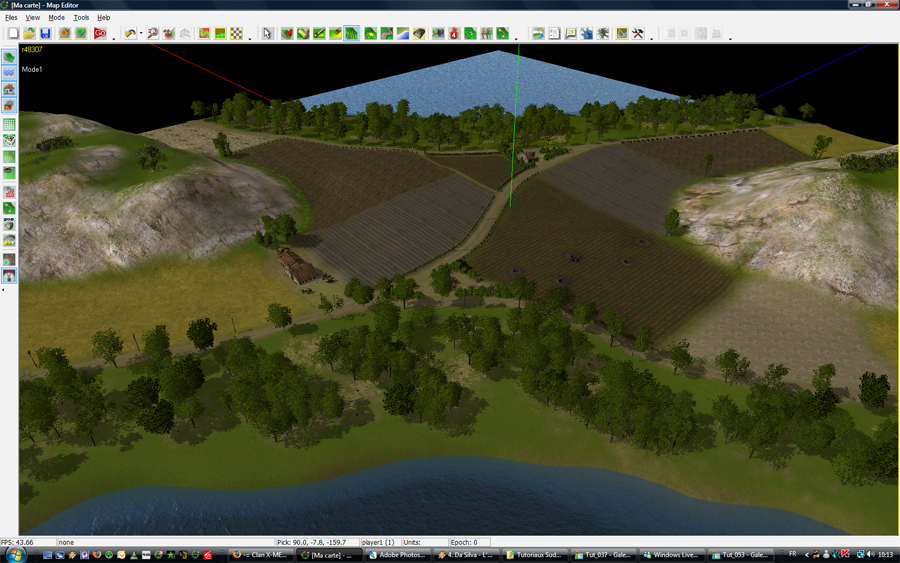The image size is (900, 563).
Task: Click the trees/forest placement icon
Action: (487, 33)
